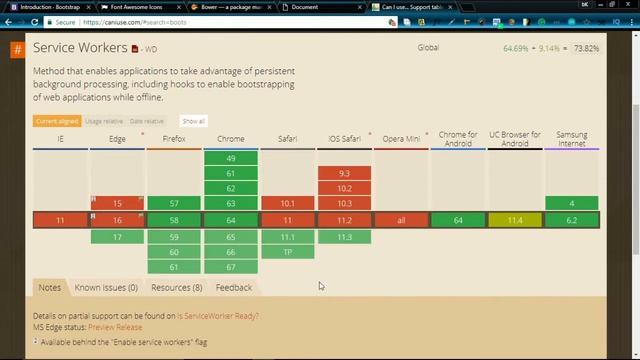
Task: Click the Samsung Internet 4 support cell
Action: click(x=572, y=203)
